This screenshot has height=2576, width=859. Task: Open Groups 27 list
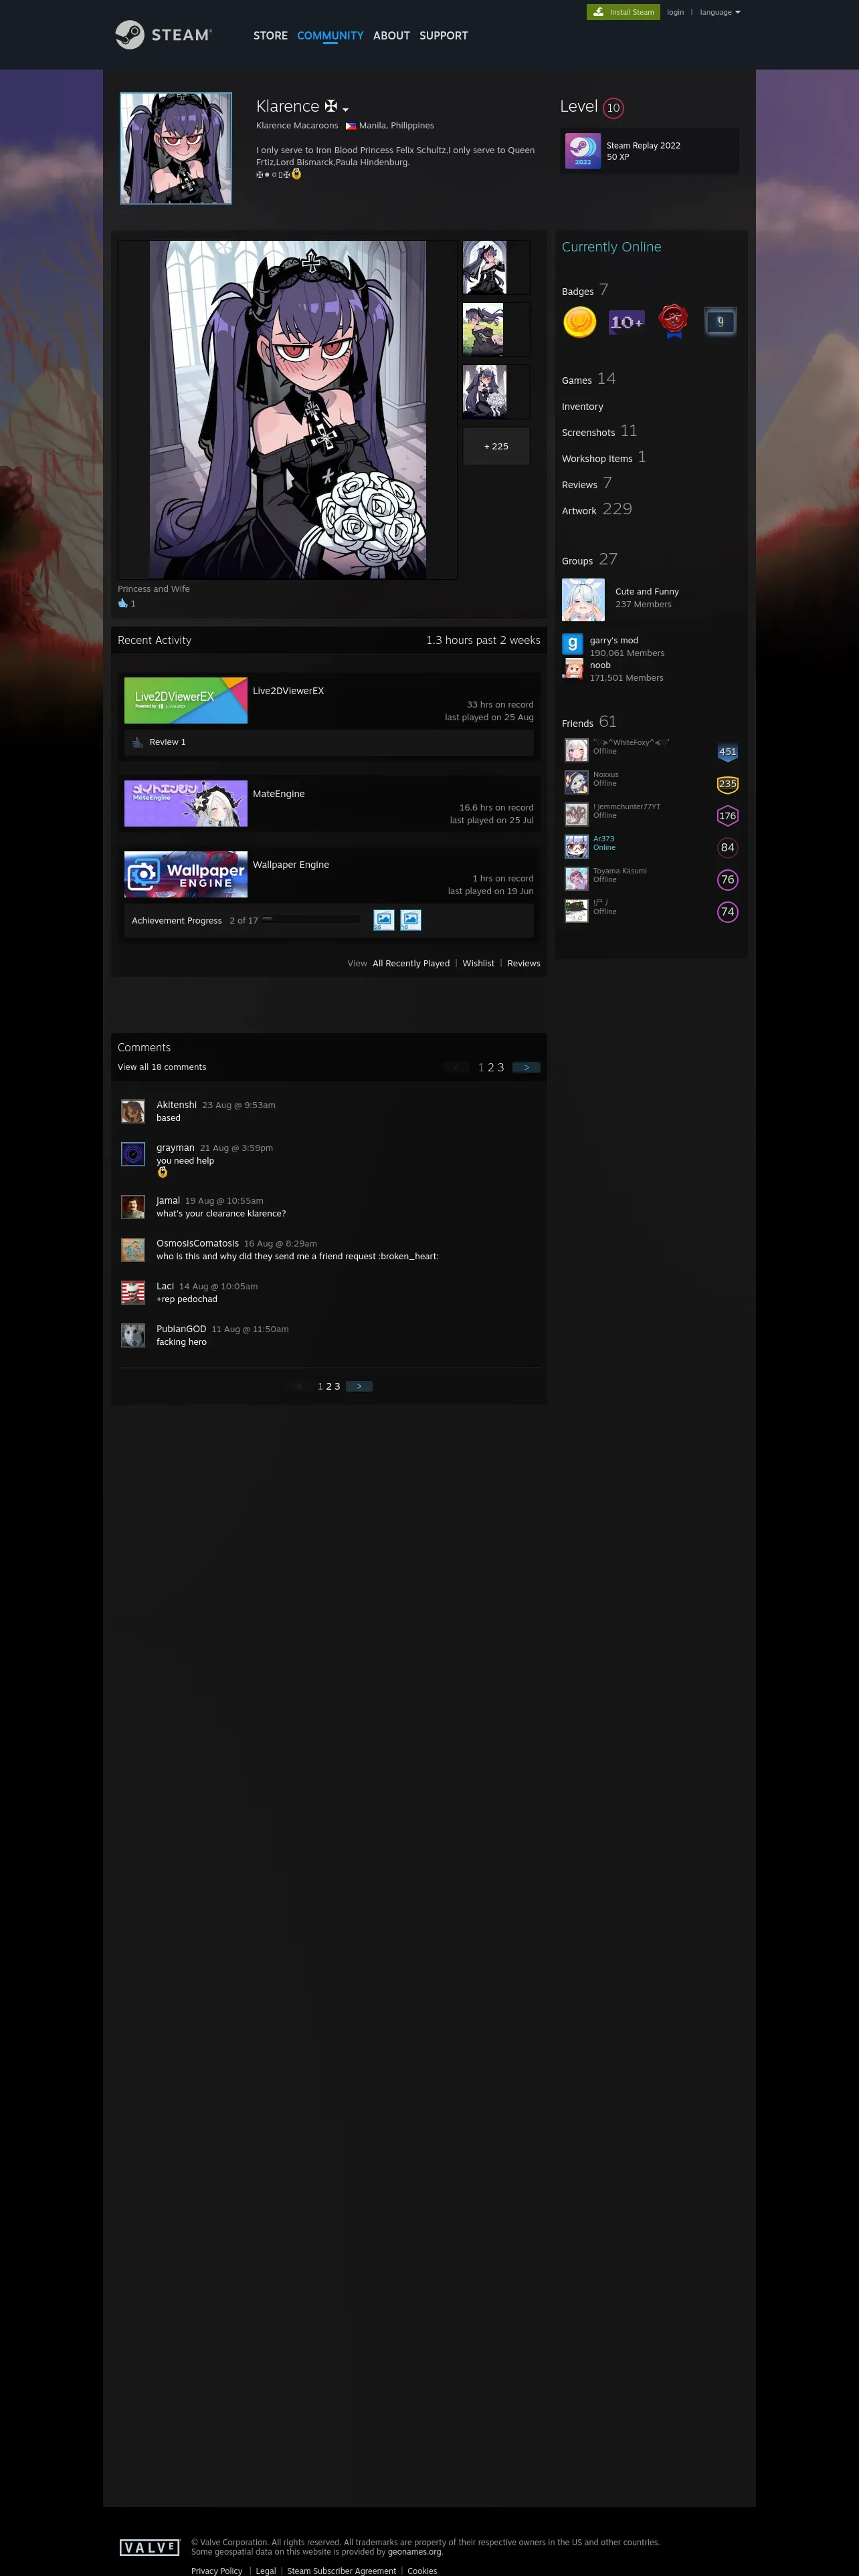[589, 560]
